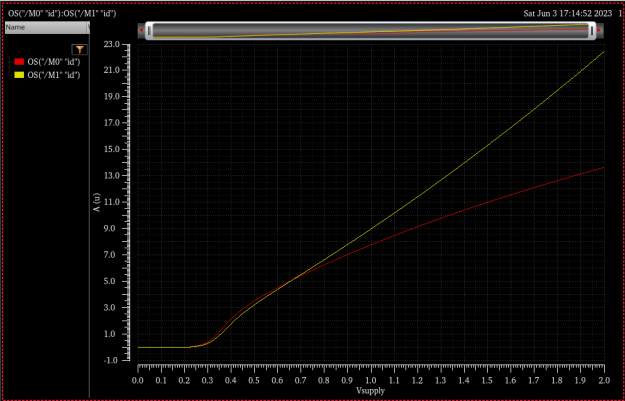Click the 1.0 tick on the Vsupply axis
Viewport: 625px width, 401px height.
pos(370,380)
